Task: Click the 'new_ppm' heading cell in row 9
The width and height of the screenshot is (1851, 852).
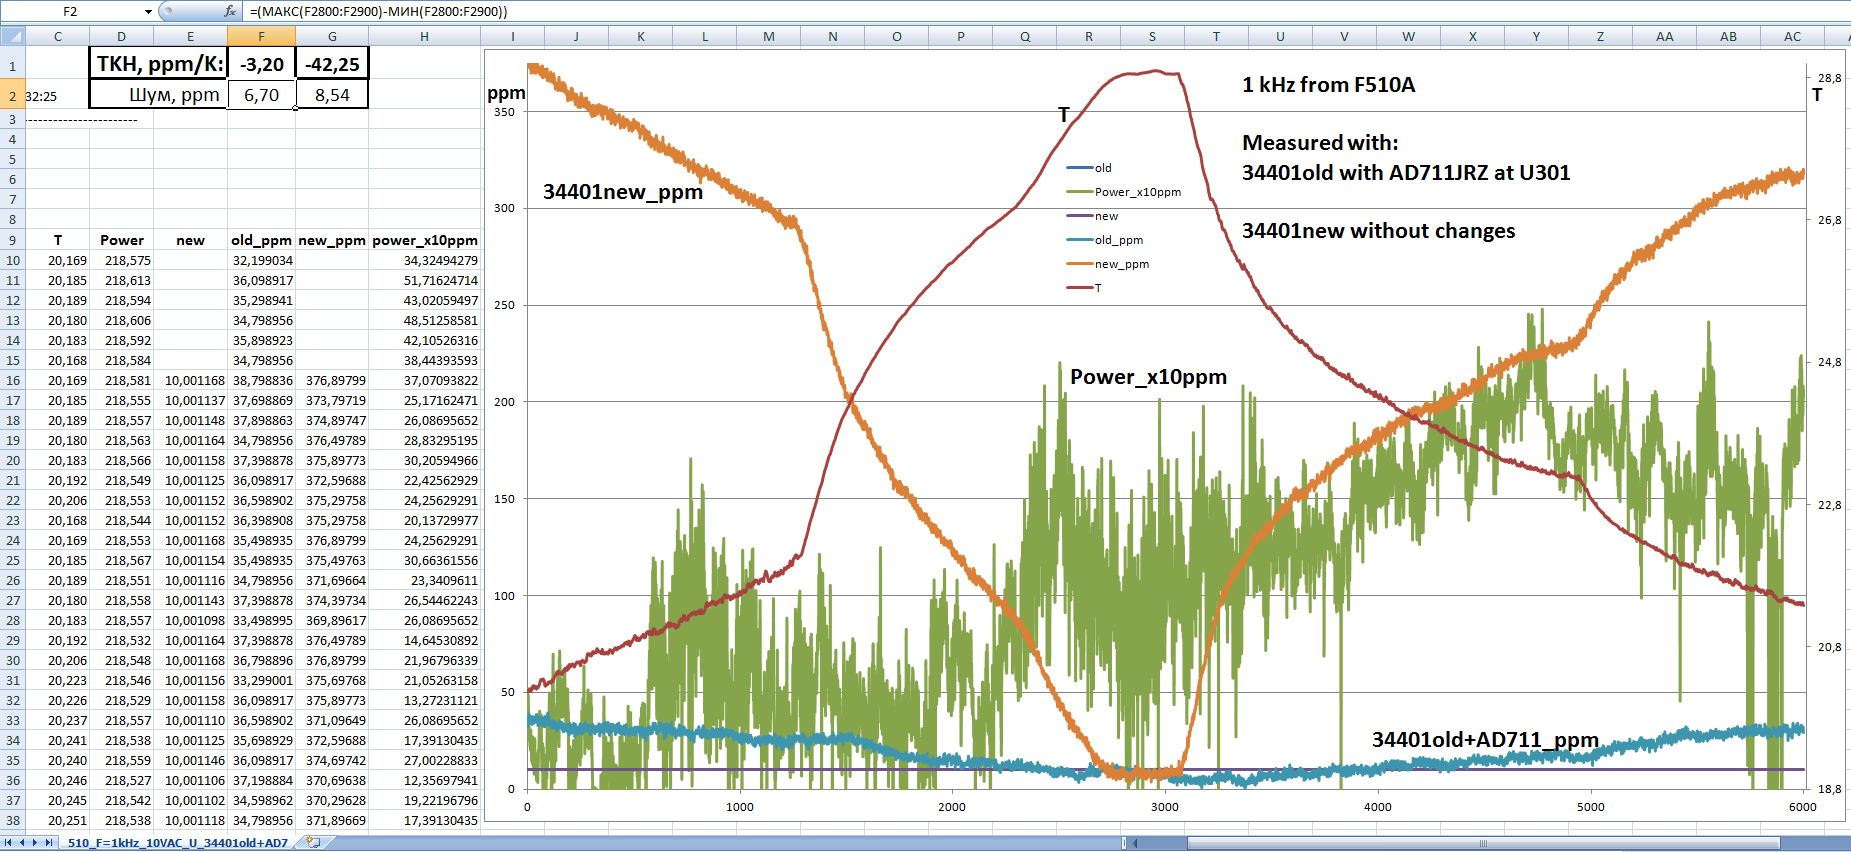Action: click(x=332, y=240)
